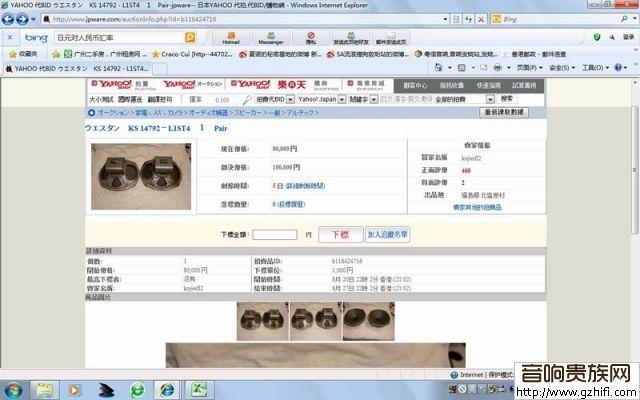Stop loading with the red X icon
The image size is (640, 400).
click(x=481, y=19)
